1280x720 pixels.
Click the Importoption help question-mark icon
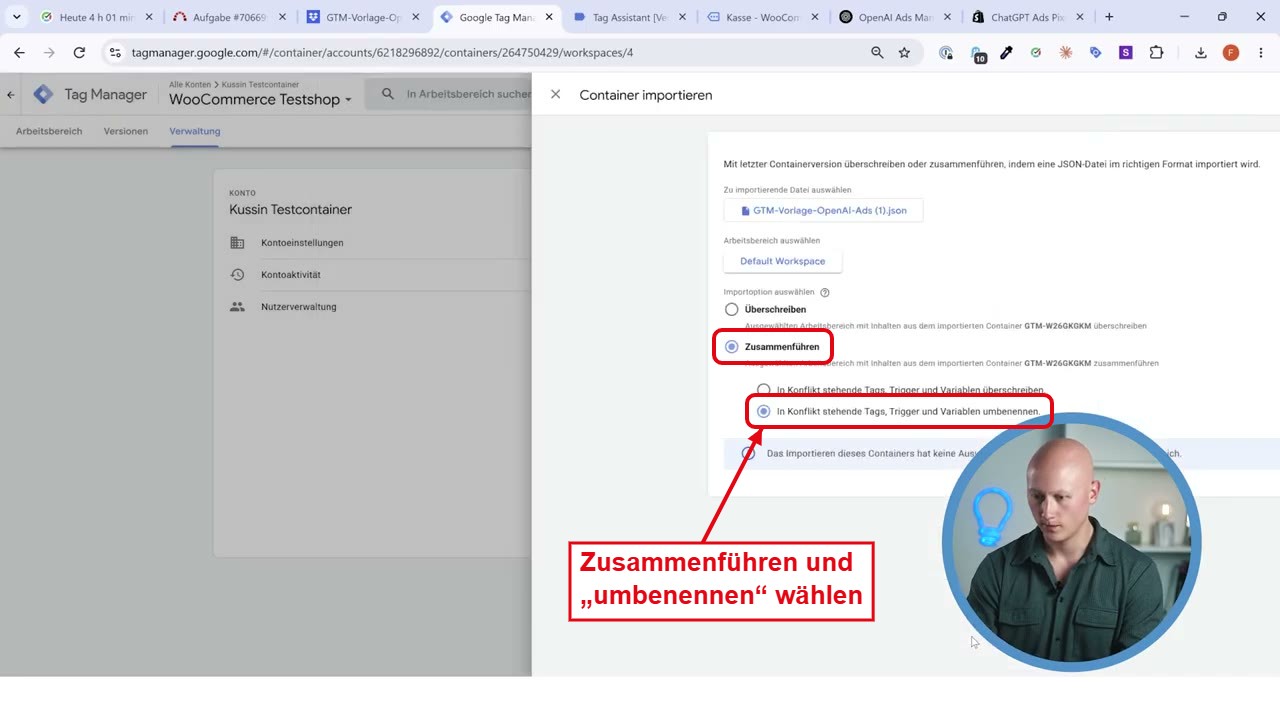tap(825, 293)
